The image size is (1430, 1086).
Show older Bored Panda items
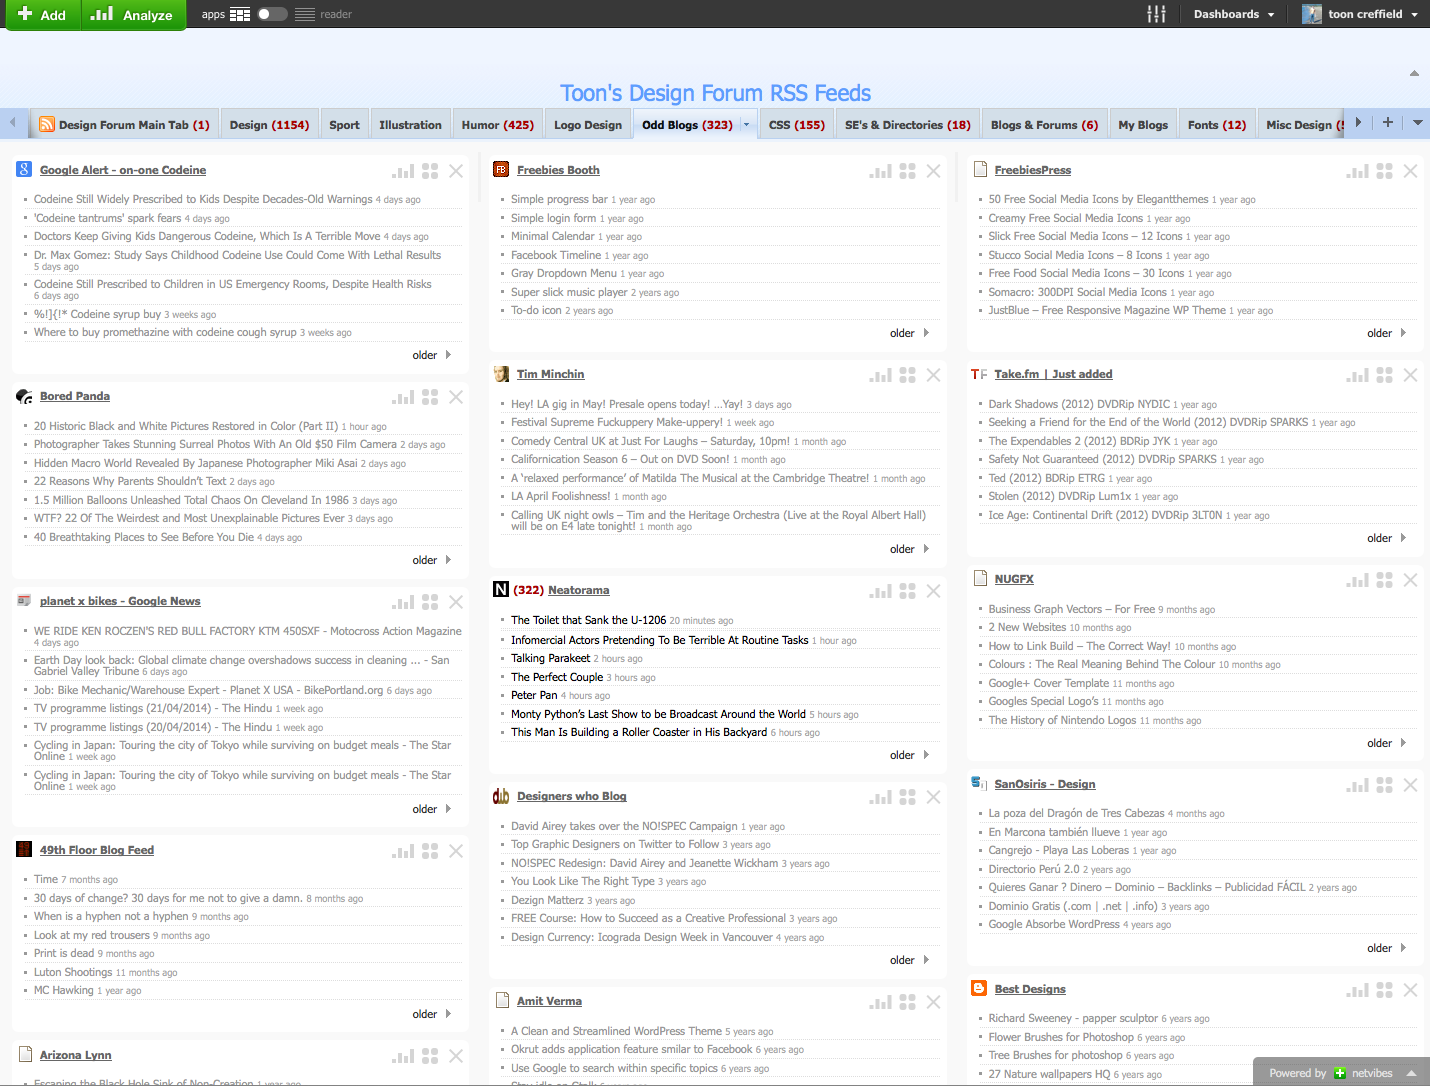[432, 560]
